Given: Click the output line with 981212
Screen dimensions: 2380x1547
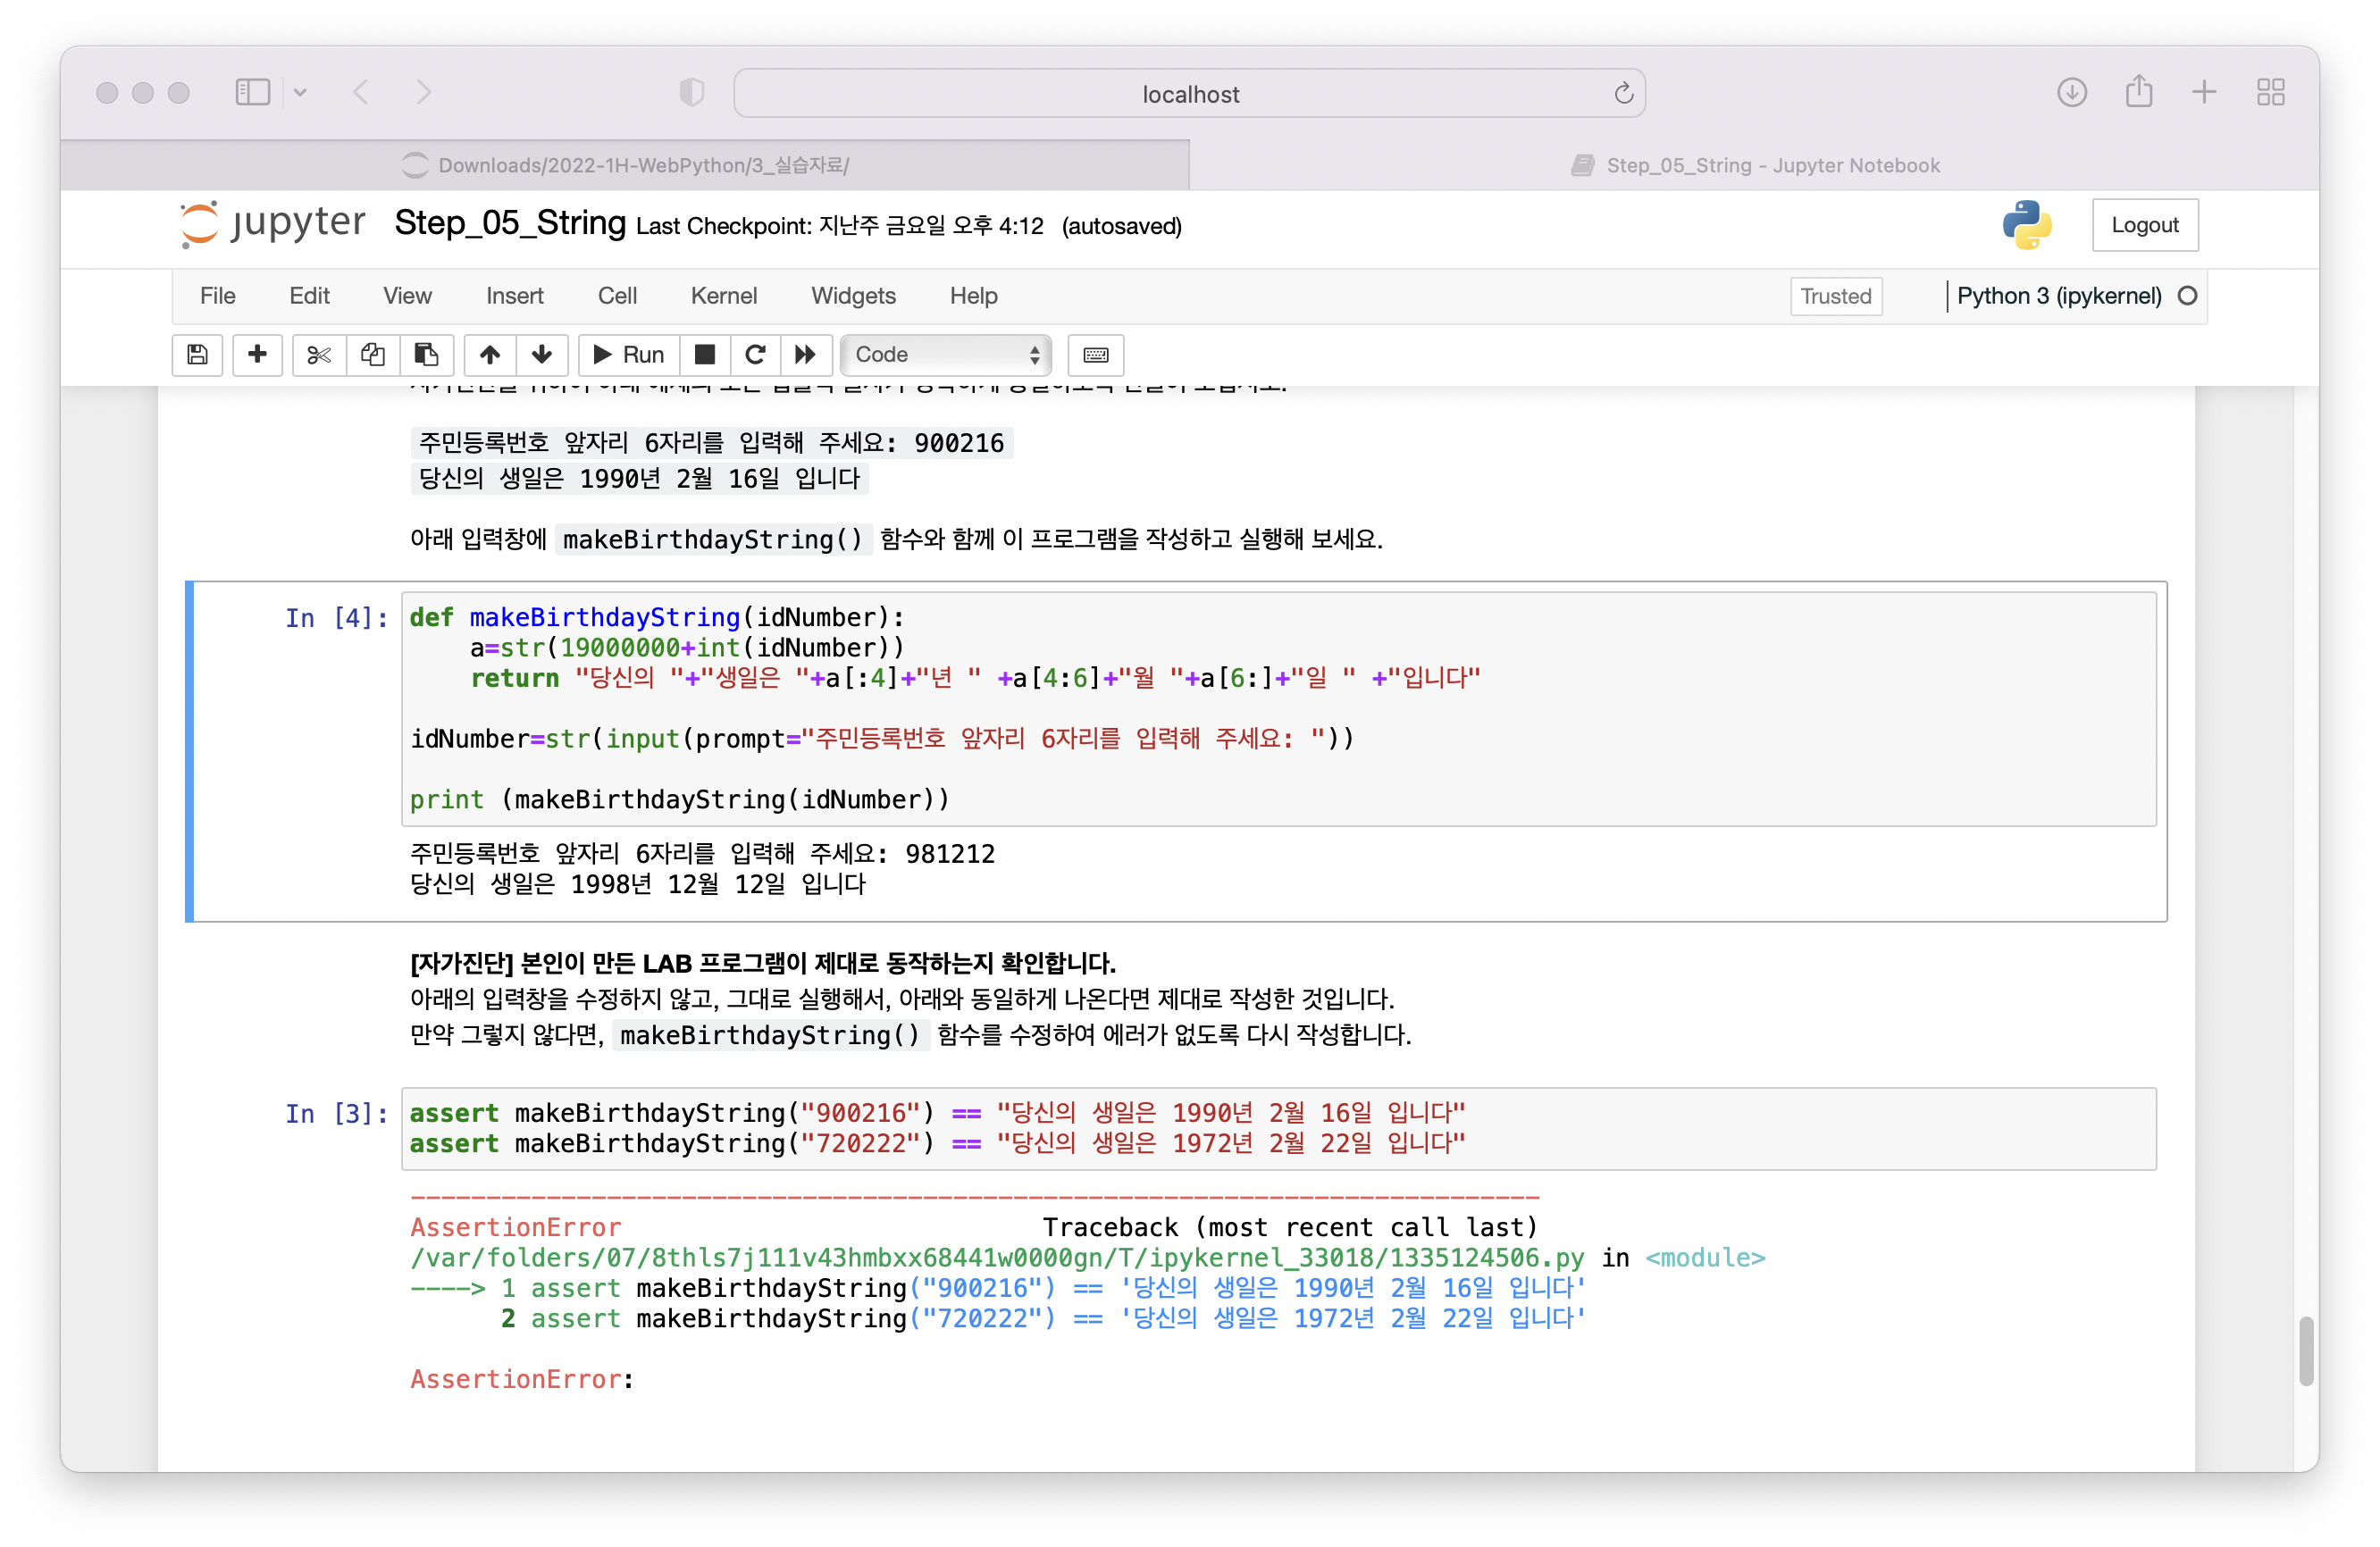Looking at the screenshot, I should point(702,854).
